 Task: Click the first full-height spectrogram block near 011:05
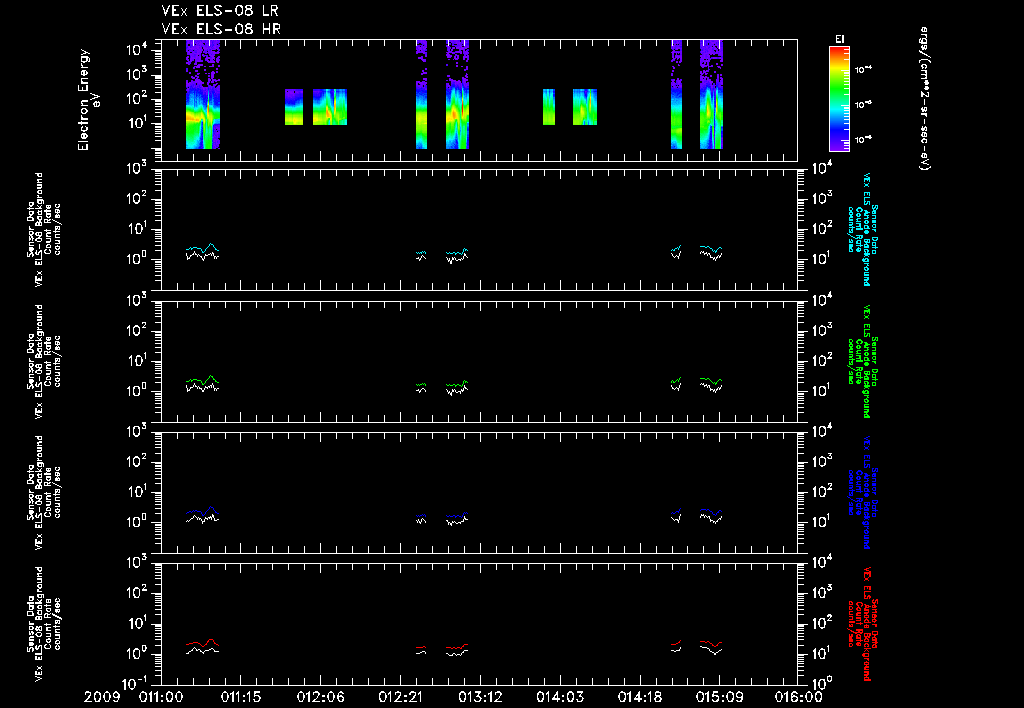pos(202,95)
